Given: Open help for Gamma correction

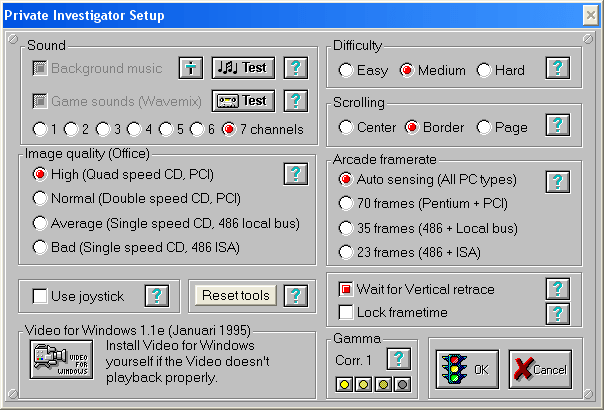Looking at the screenshot, I should point(399,359).
